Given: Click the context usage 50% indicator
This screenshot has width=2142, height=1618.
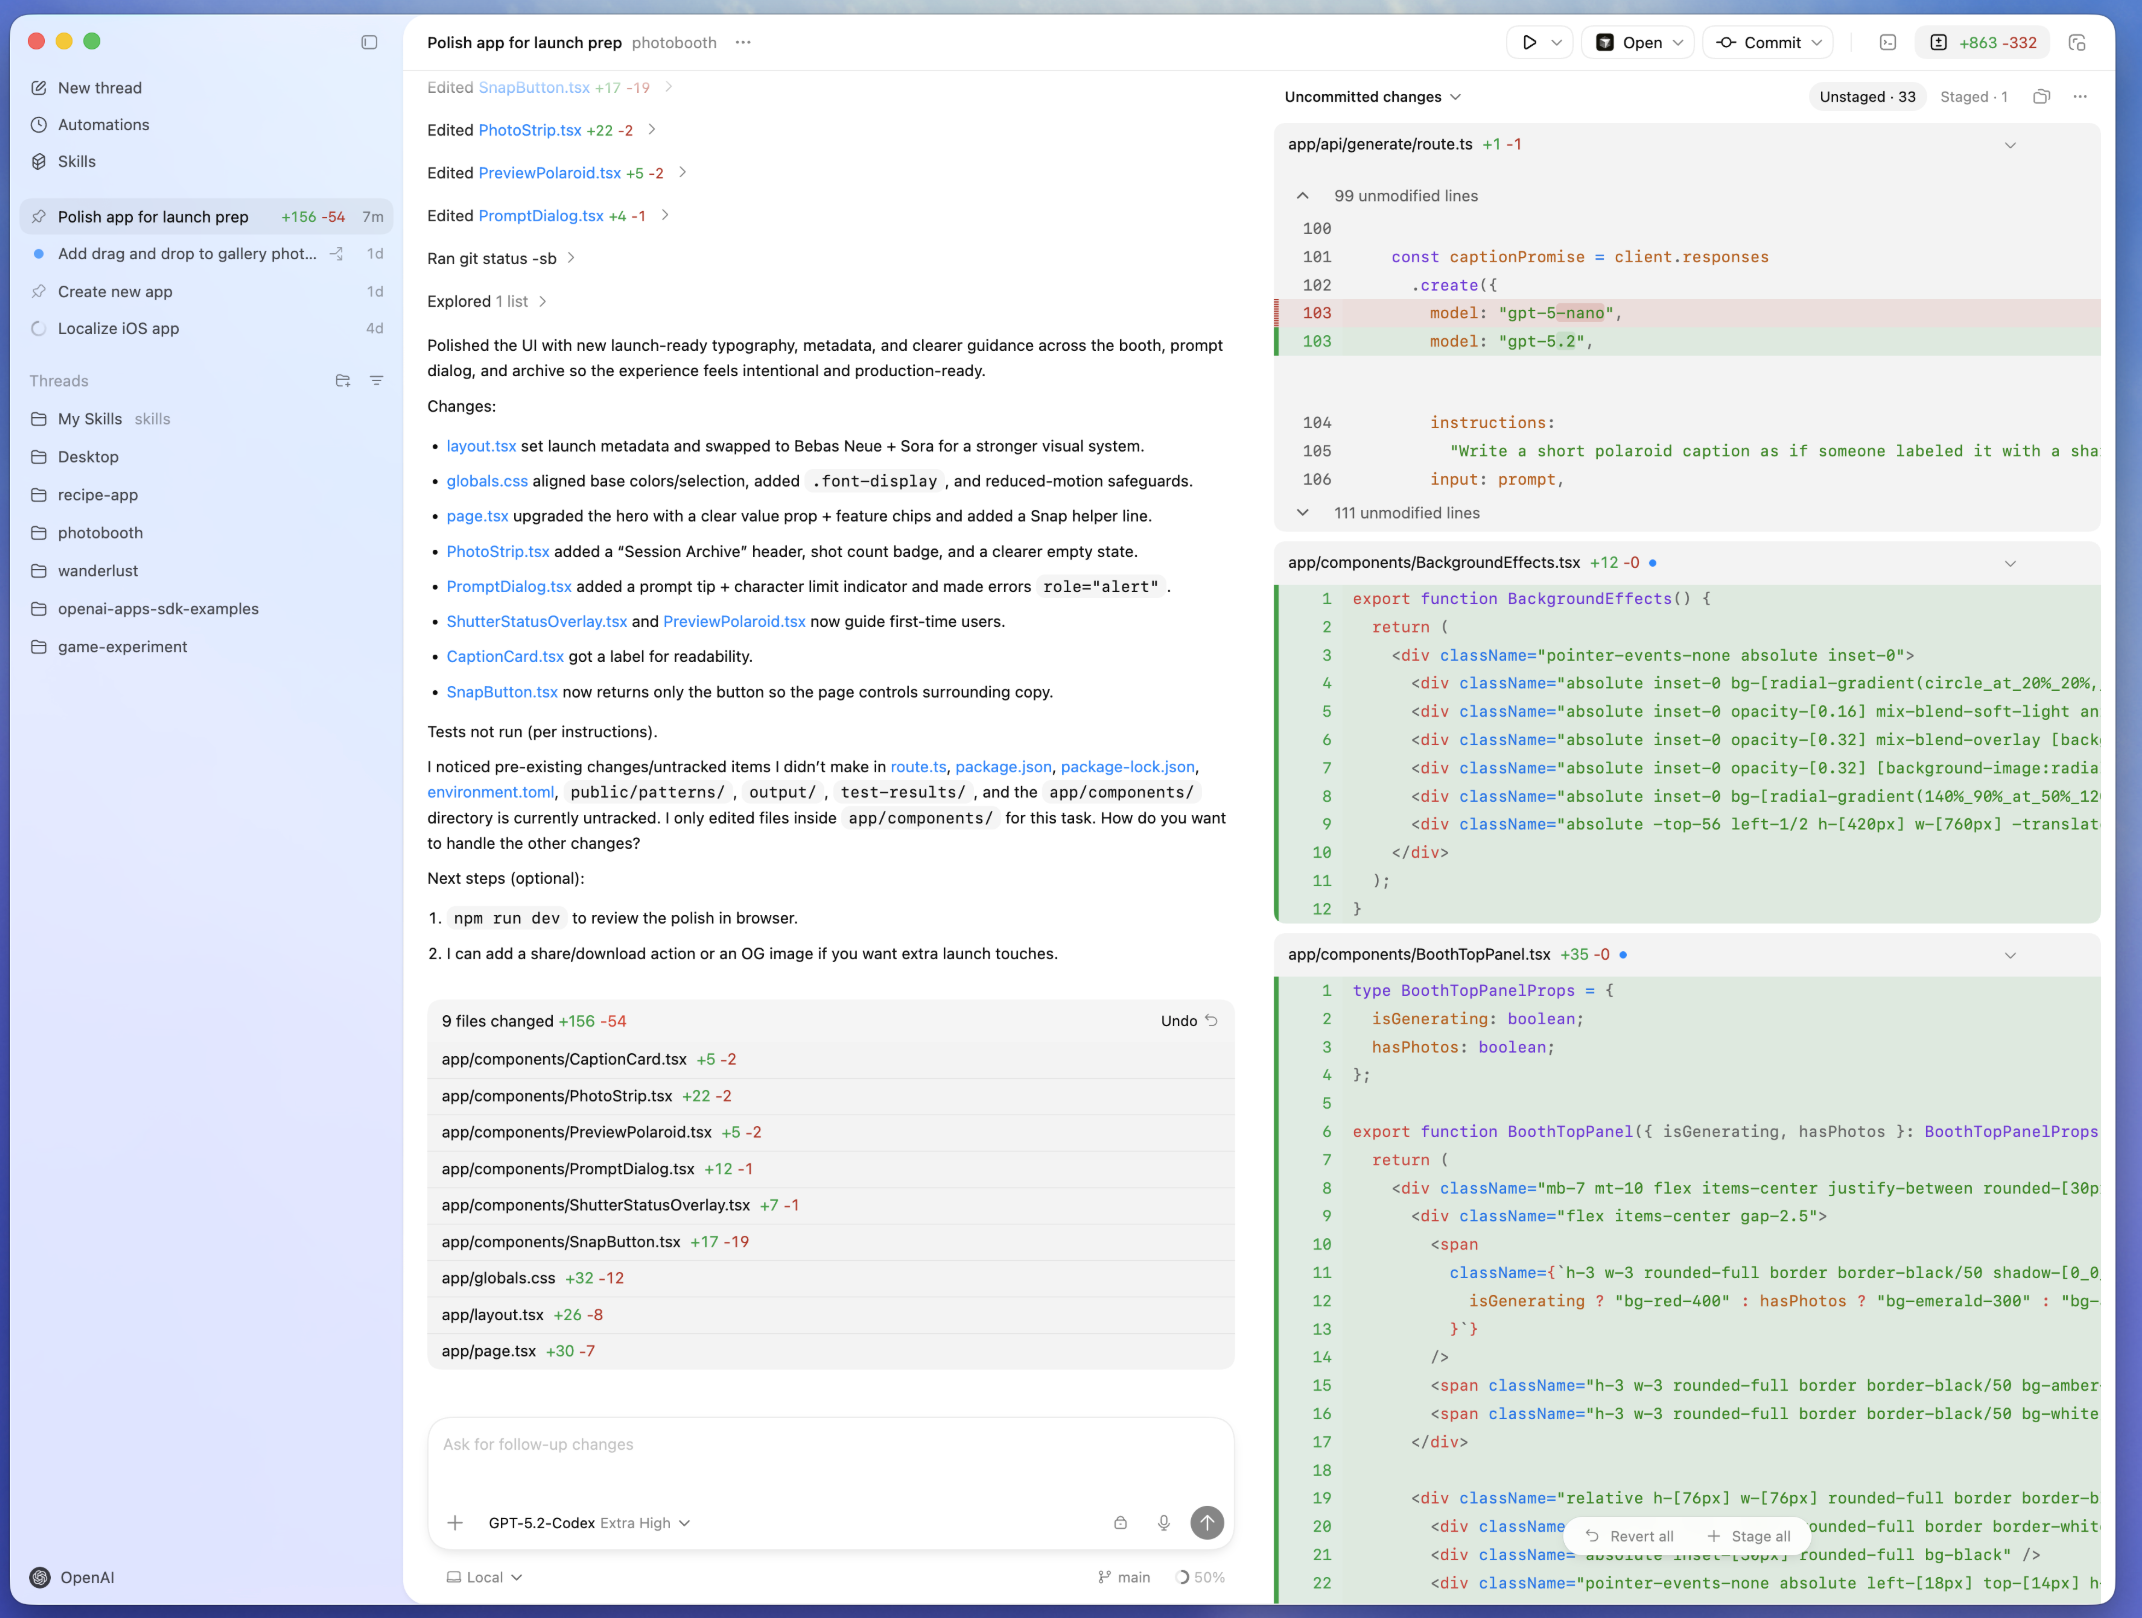Looking at the screenshot, I should 1200,1577.
